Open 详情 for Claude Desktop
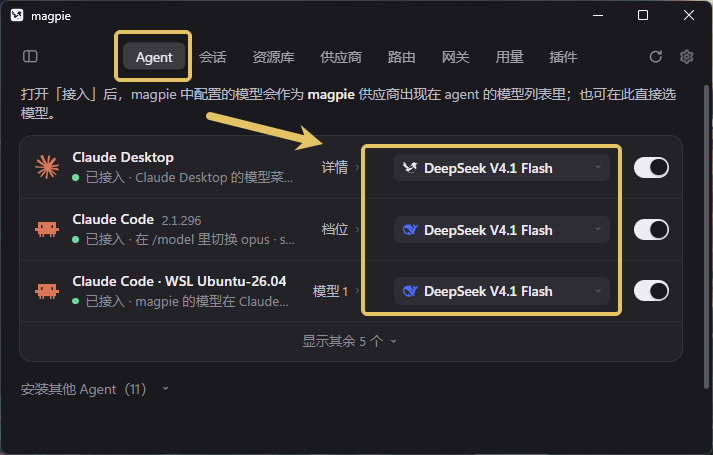The image size is (713, 455). [x=340, y=167]
